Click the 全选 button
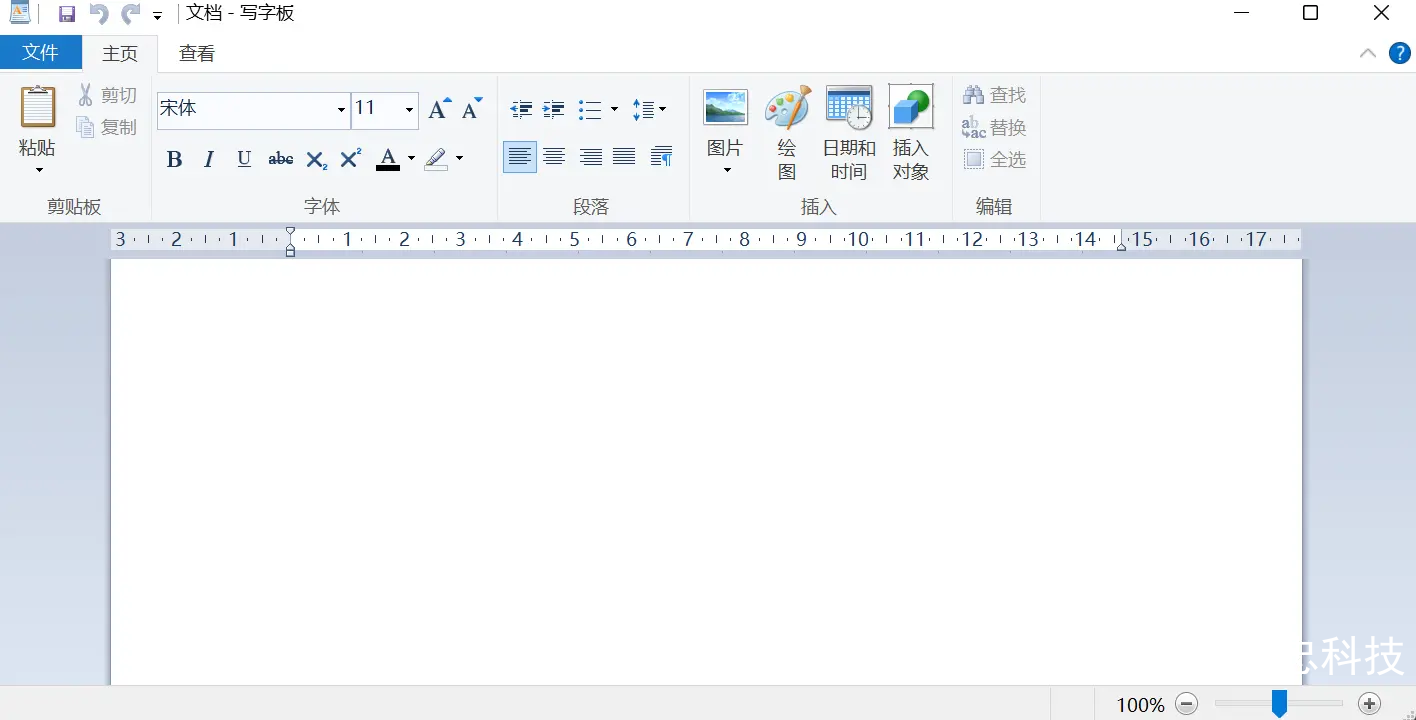 995,159
